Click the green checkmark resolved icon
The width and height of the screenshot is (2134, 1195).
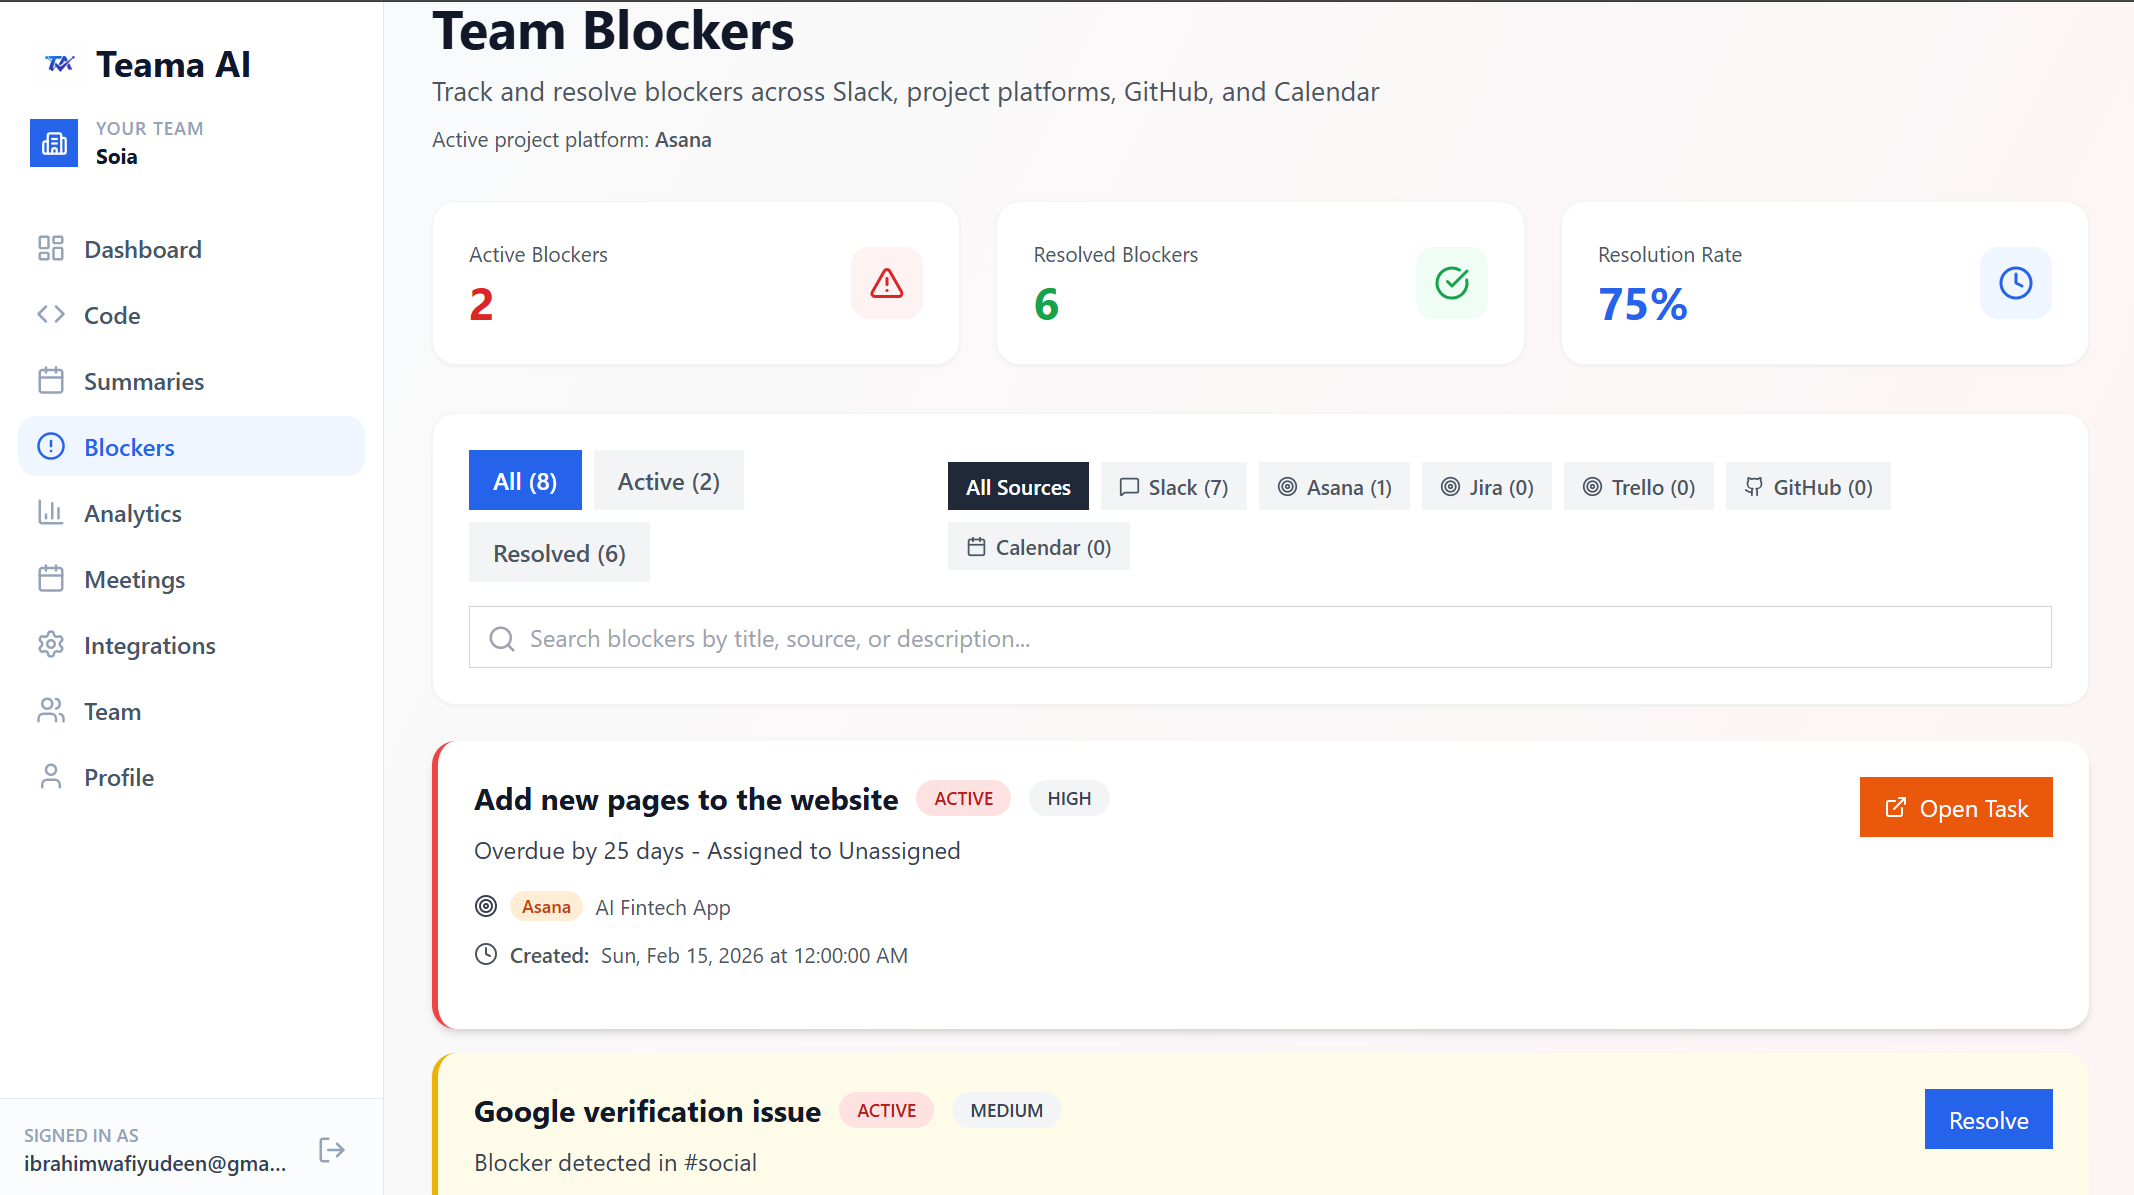click(x=1451, y=283)
